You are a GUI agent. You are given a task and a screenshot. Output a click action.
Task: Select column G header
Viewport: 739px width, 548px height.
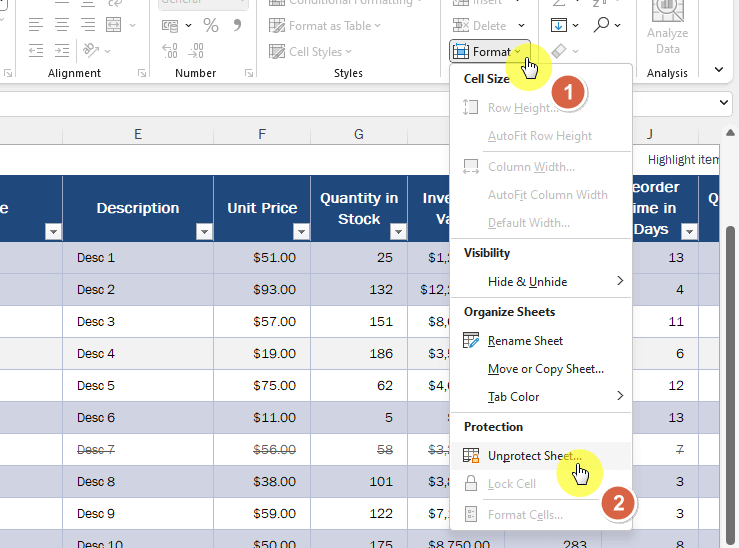(x=359, y=135)
